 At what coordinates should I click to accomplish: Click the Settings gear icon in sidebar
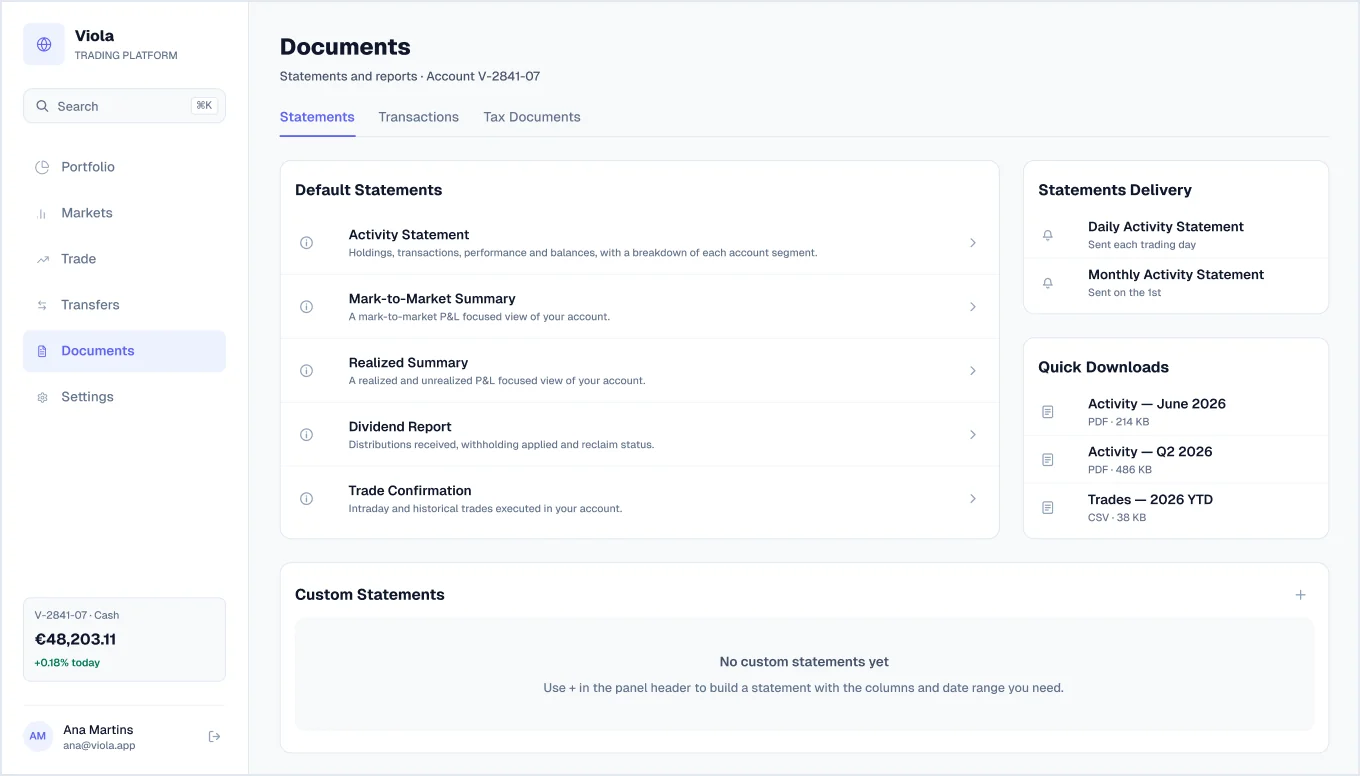coord(42,397)
